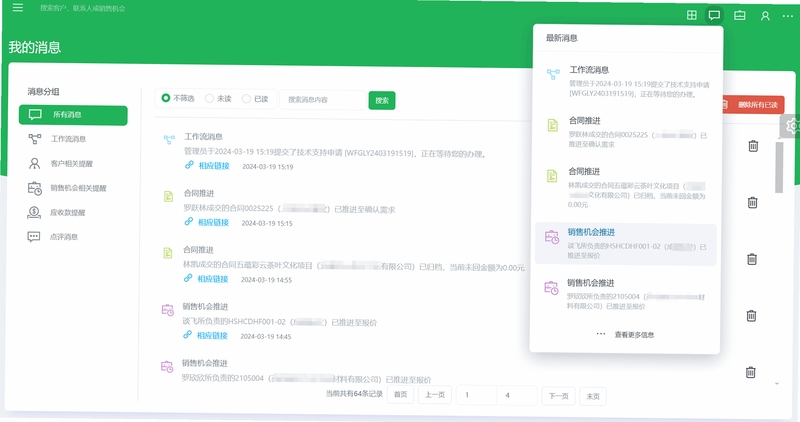Open popup 销售机会推进 entry for 罗欣欣
This screenshot has height=422, width=800.
[x=625, y=295]
